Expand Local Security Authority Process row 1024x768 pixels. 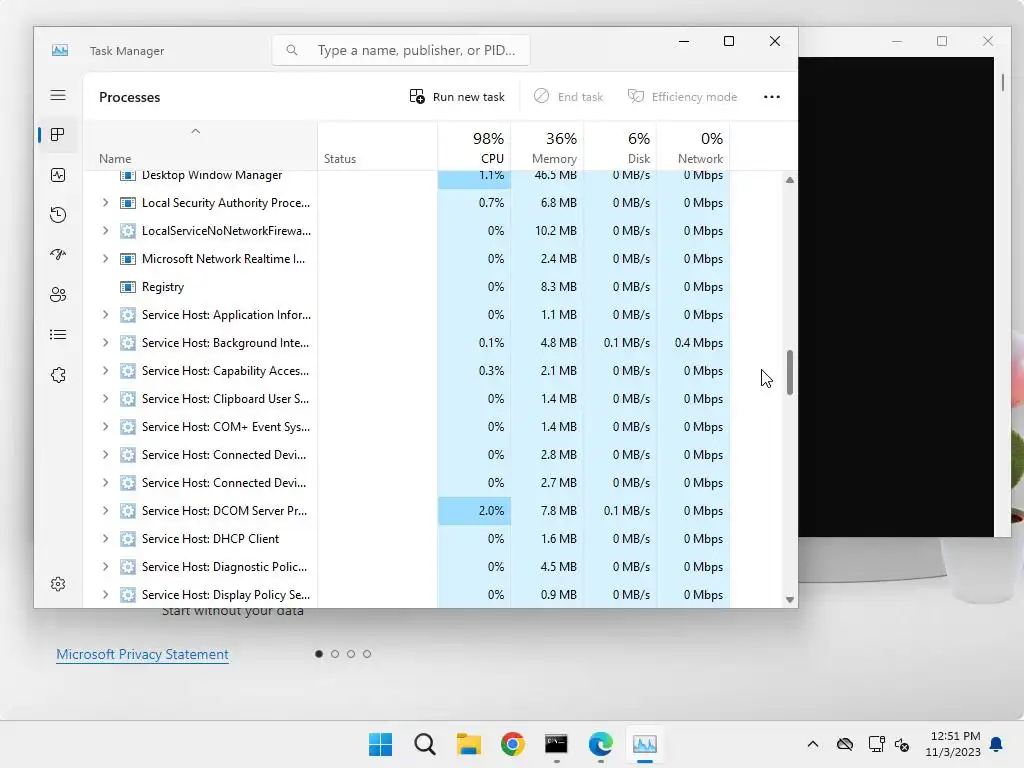point(105,203)
